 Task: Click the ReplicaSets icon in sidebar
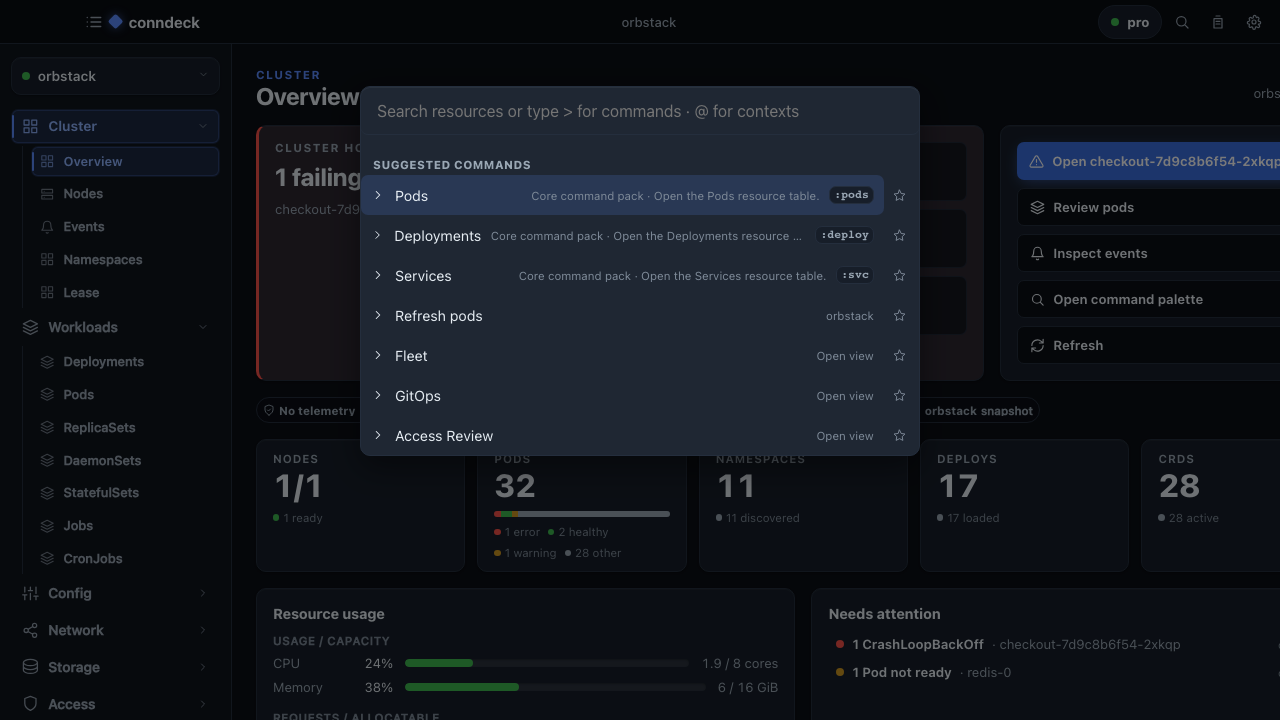coord(47,428)
